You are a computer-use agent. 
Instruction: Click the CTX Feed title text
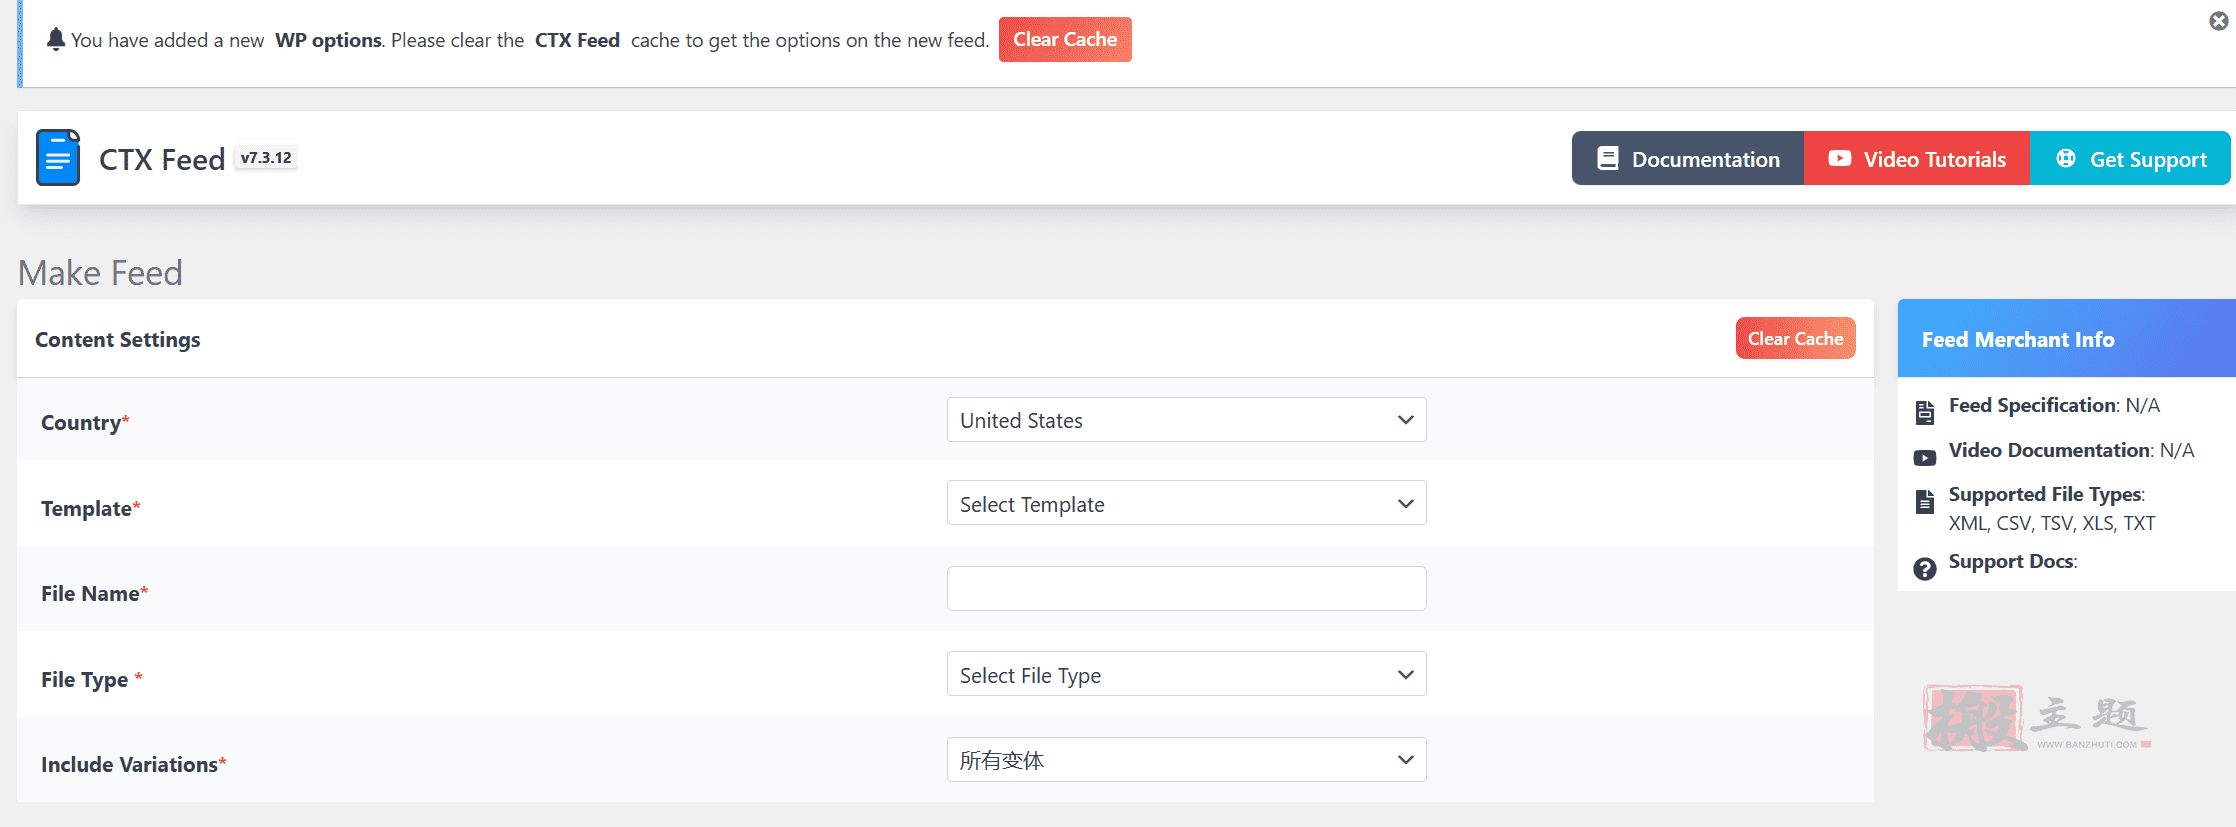[x=162, y=160]
